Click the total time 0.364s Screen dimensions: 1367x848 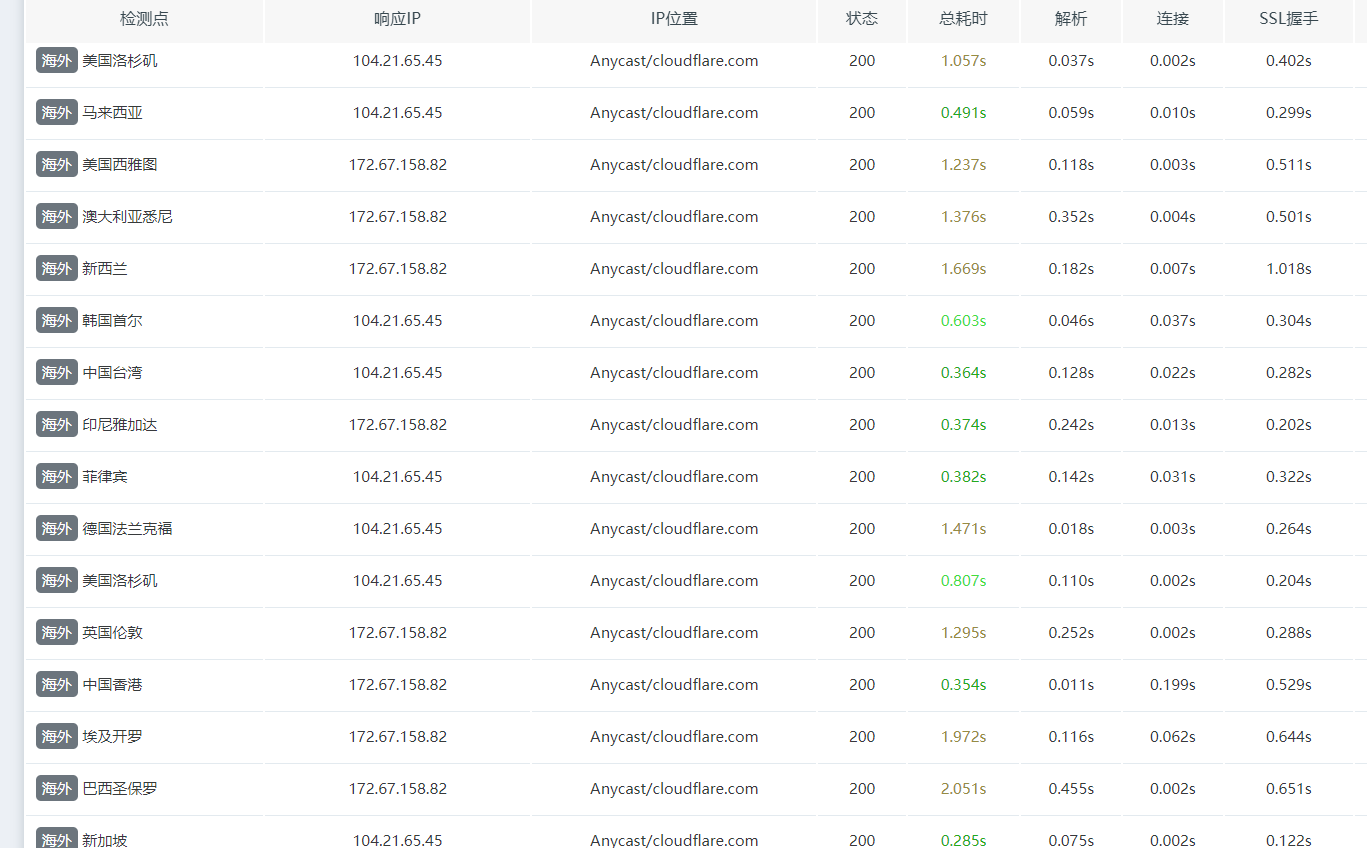tap(963, 373)
